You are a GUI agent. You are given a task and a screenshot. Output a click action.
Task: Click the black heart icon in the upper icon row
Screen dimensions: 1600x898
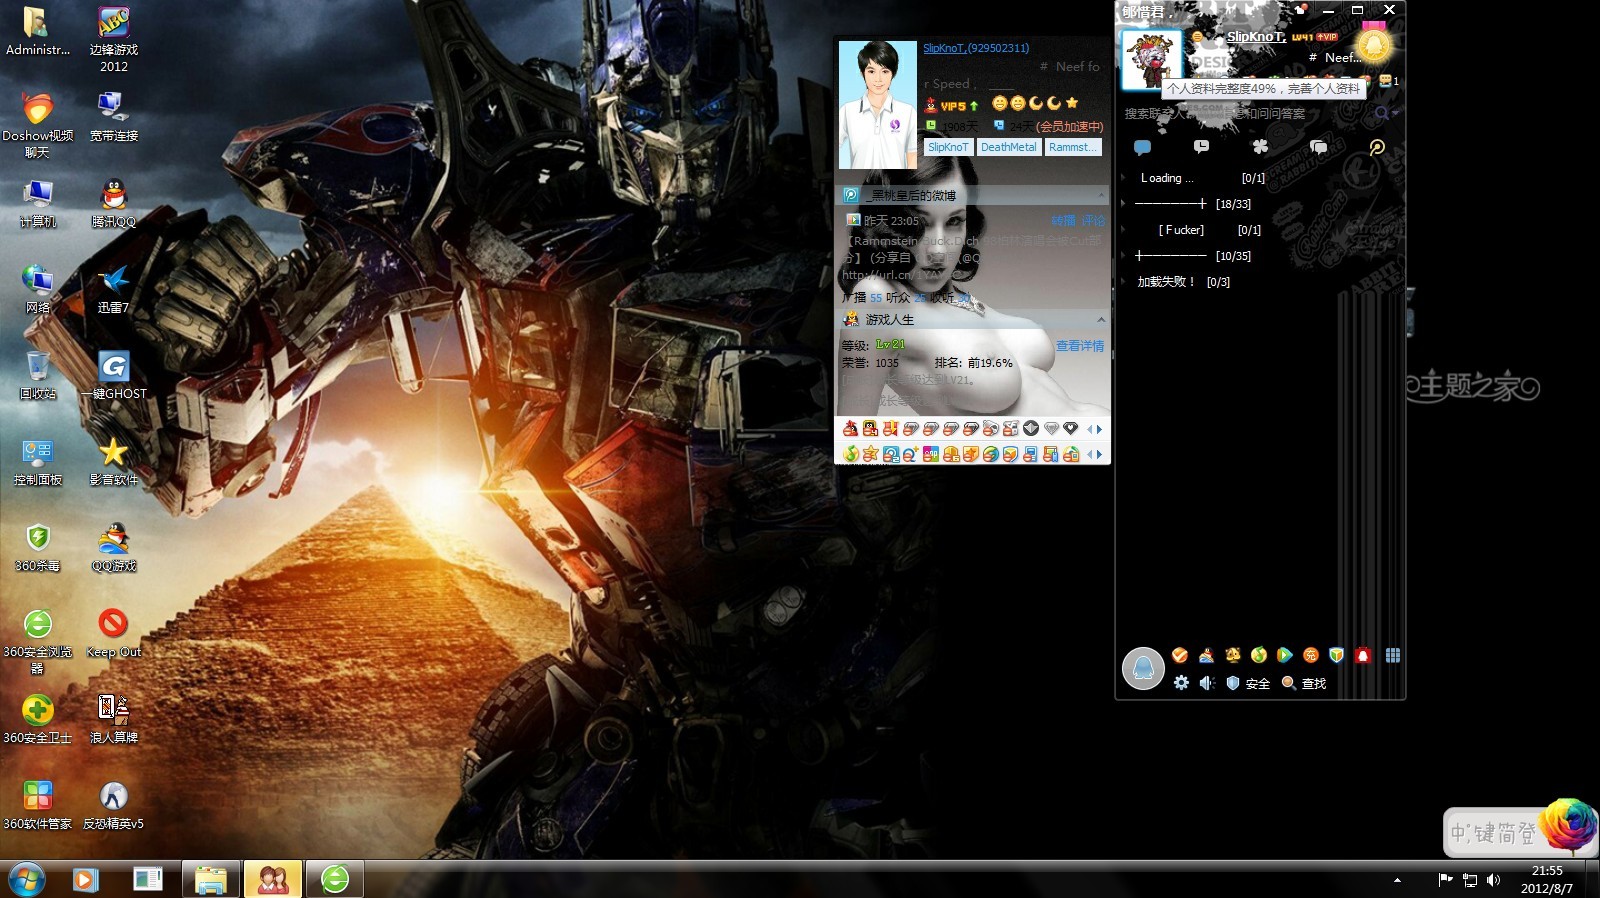[x=1070, y=428]
